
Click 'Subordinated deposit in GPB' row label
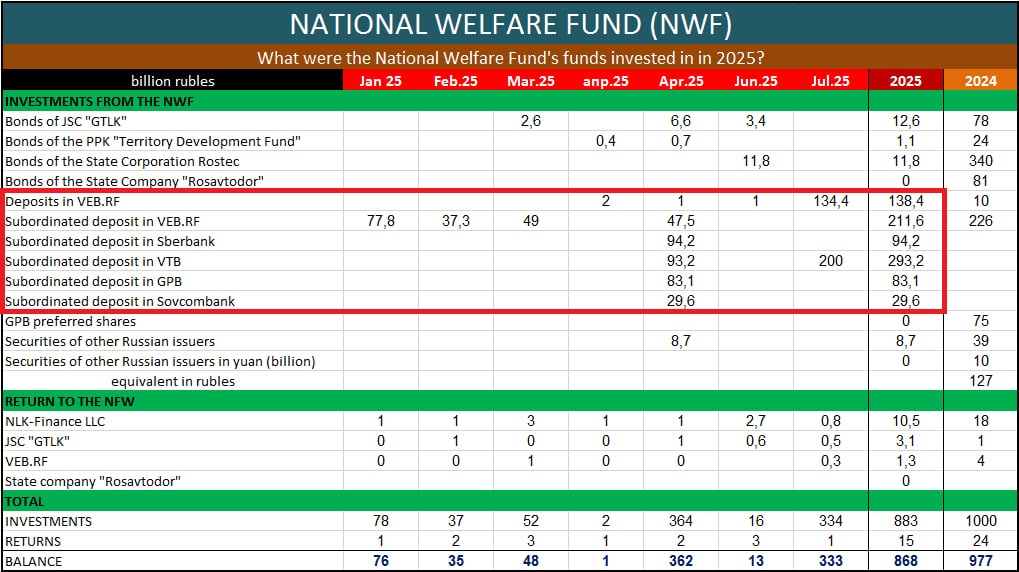pyautogui.click(x=94, y=281)
